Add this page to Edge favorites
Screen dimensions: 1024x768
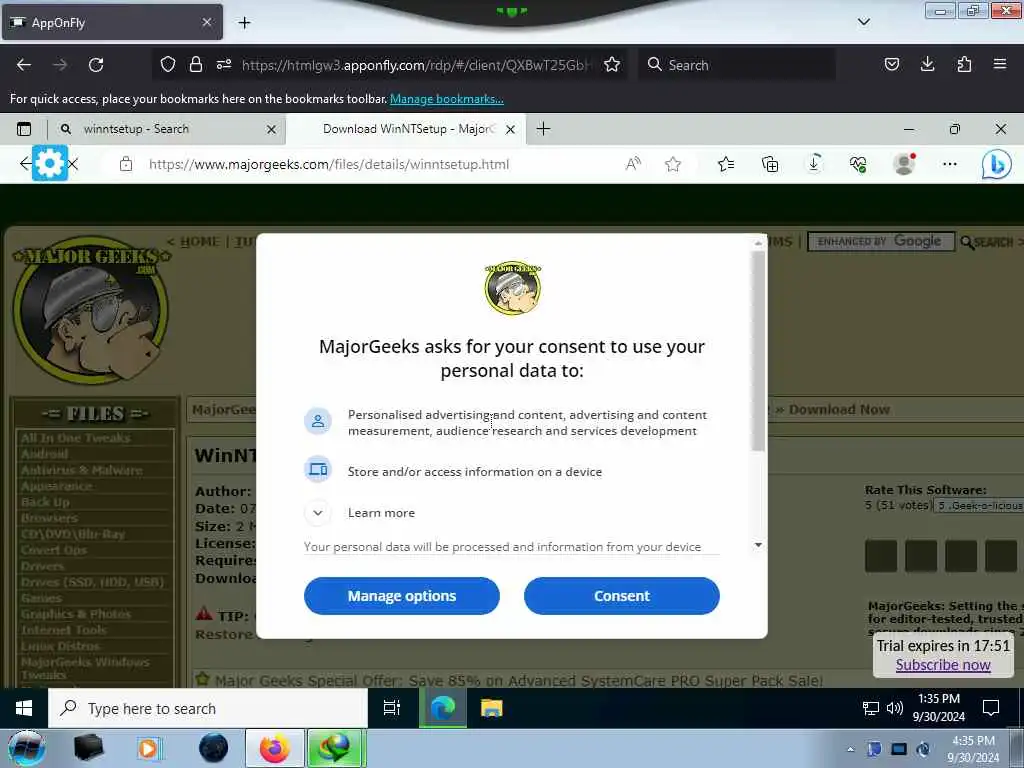673,164
